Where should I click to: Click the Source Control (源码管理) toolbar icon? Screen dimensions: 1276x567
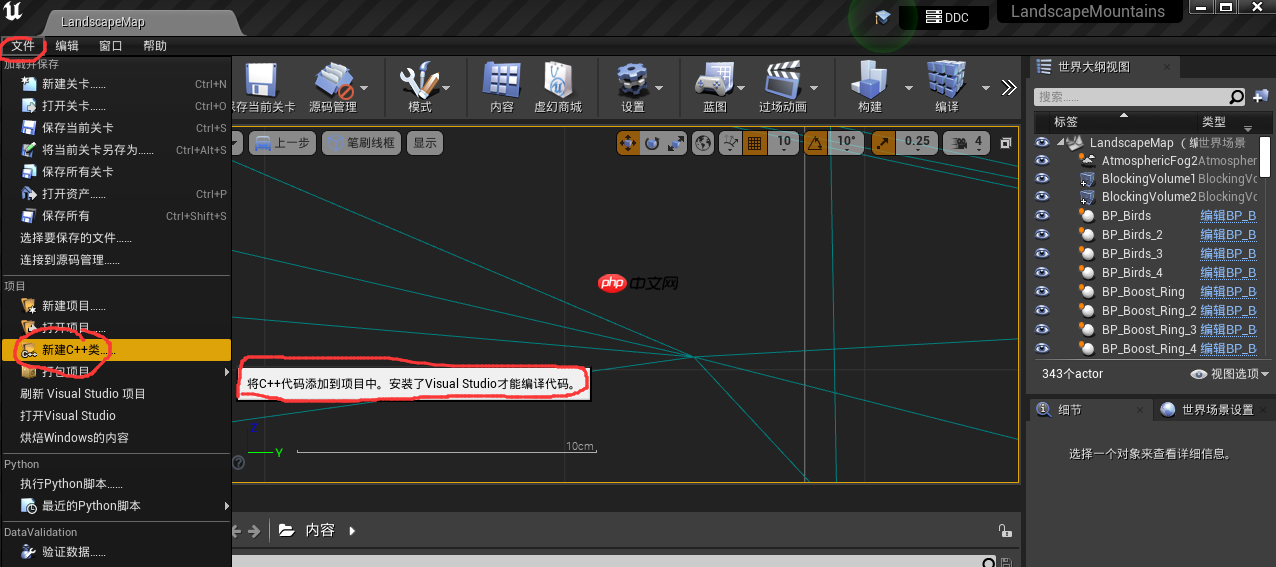[332, 80]
